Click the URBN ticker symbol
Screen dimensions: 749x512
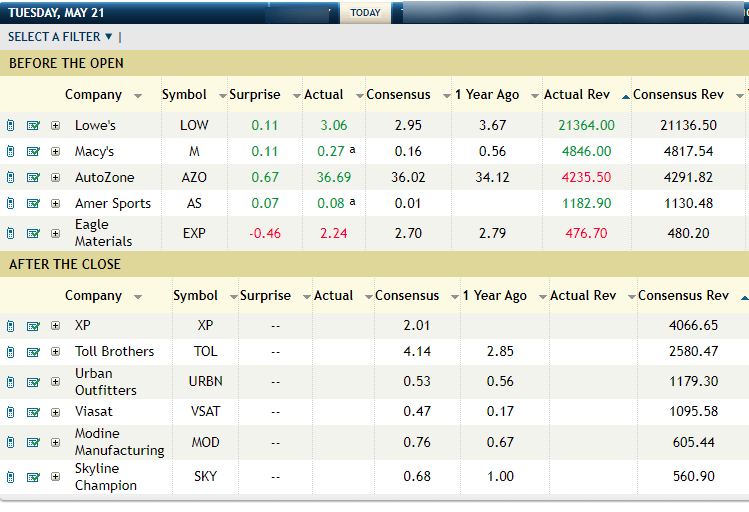[x=205, y=381]
